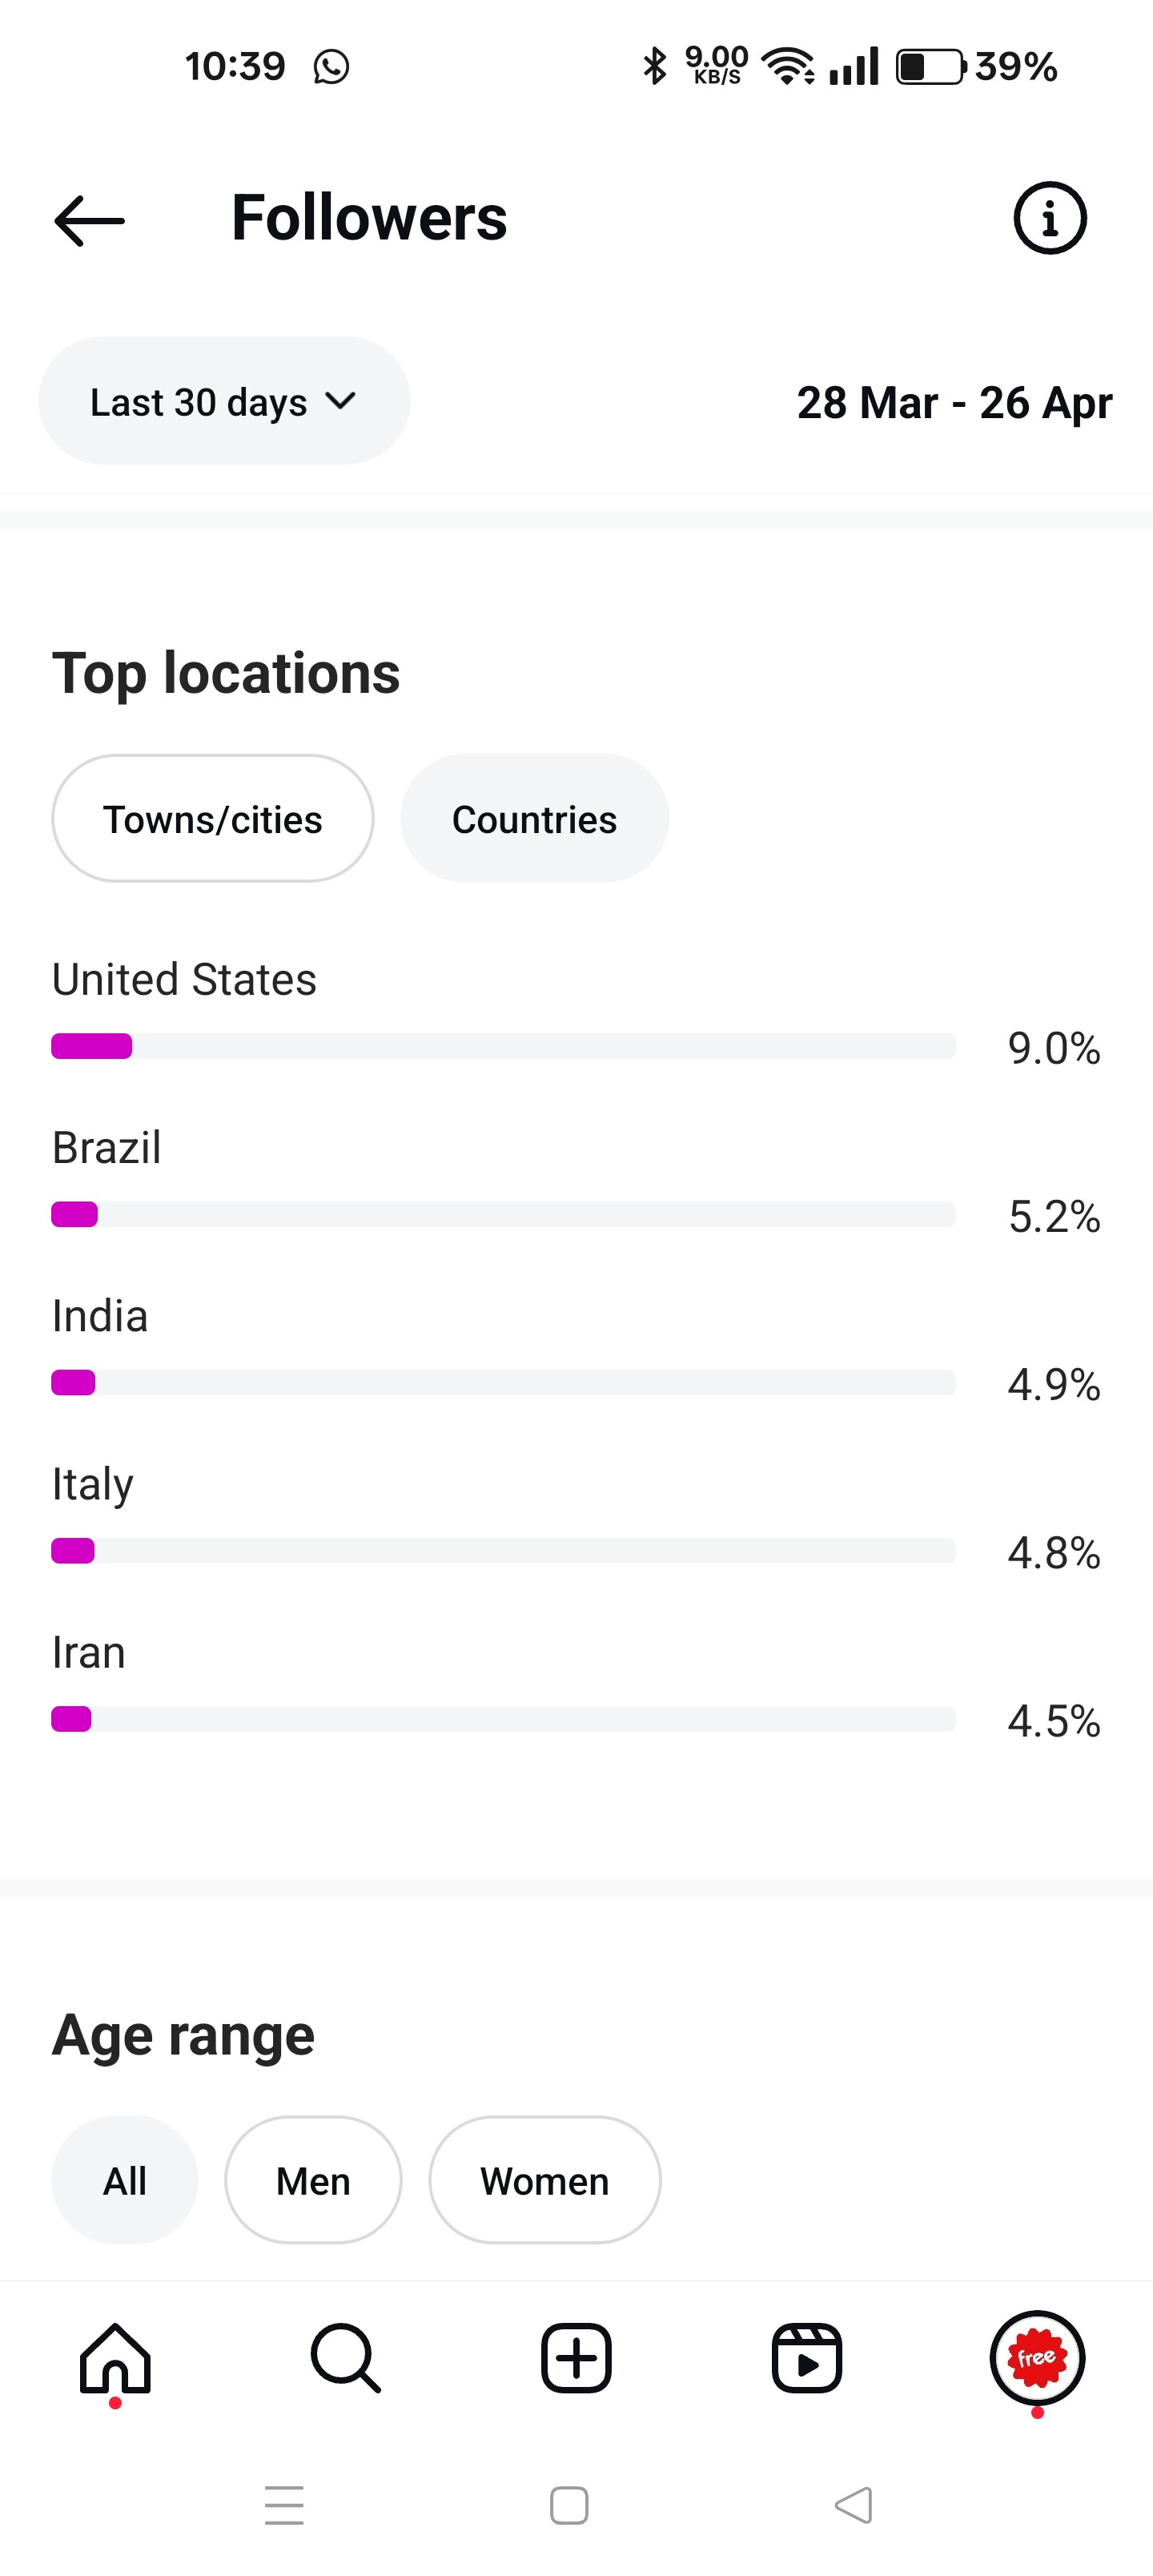The height and width of the screenshot is (2576, 1153).
Task: Select the Towns/cities filter
Action: coord(213,819)
